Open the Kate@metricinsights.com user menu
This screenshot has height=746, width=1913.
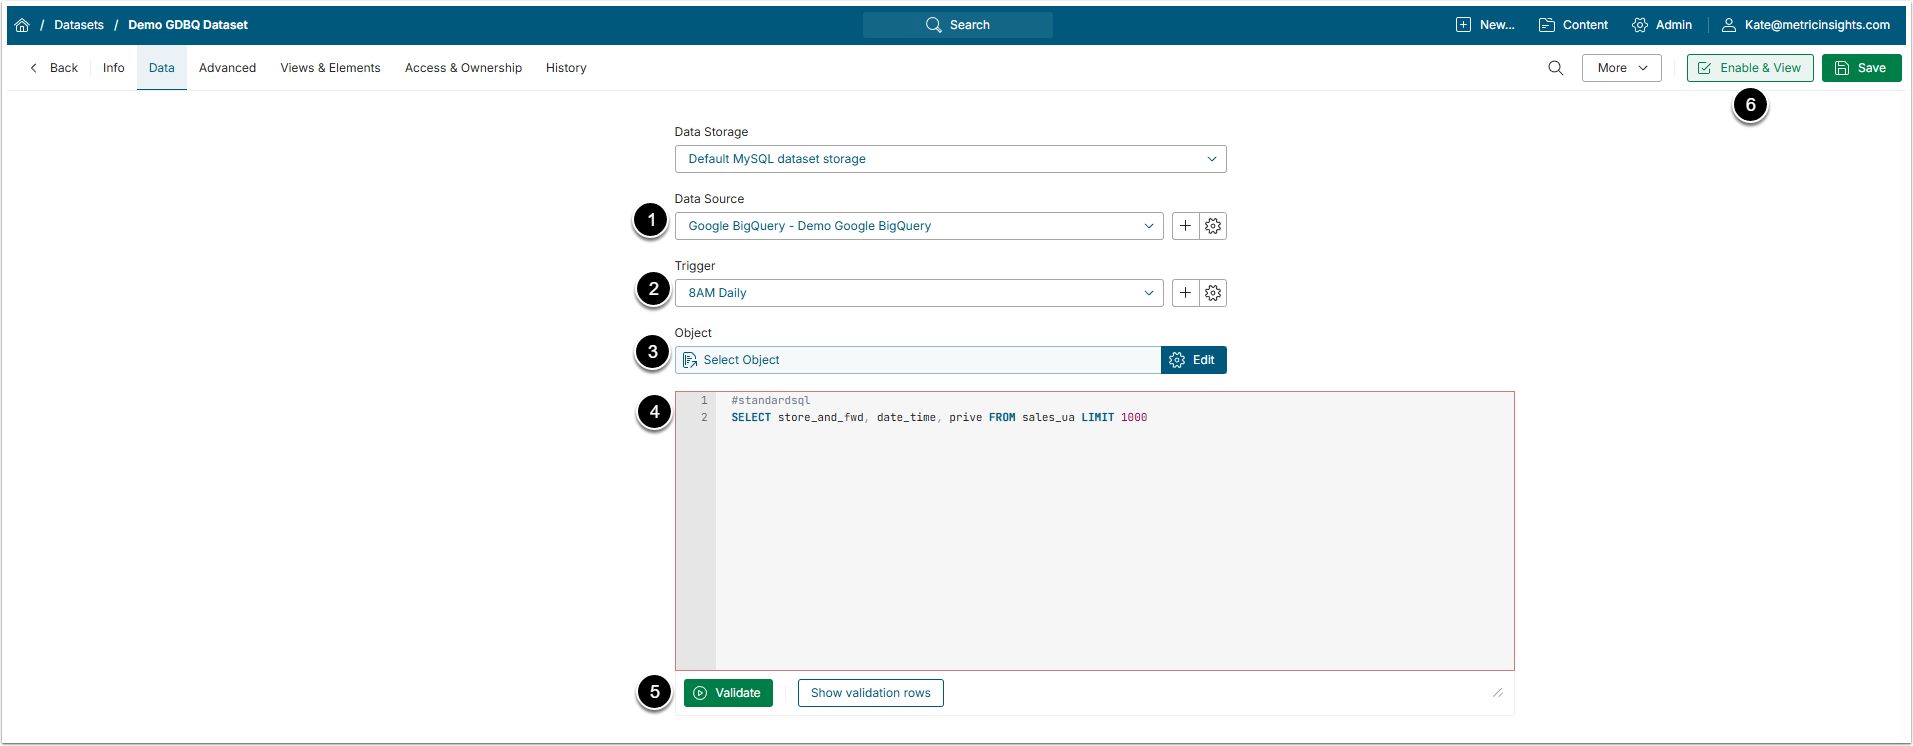(x=1805, y=25)
